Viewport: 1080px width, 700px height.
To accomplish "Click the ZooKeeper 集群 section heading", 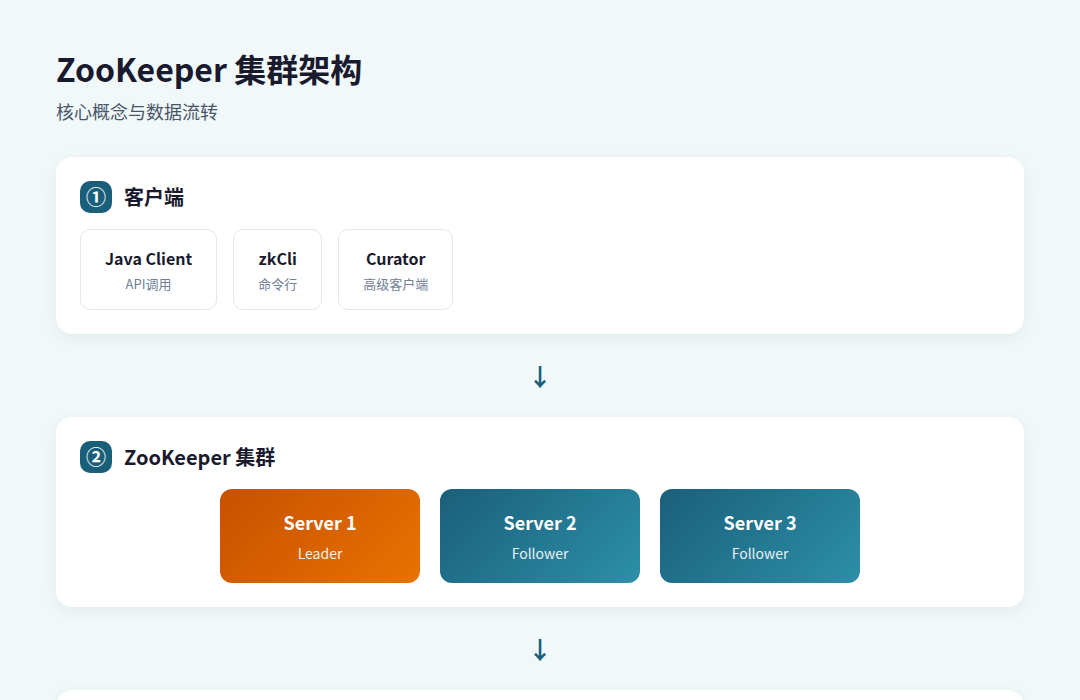I will coord(199,457).
